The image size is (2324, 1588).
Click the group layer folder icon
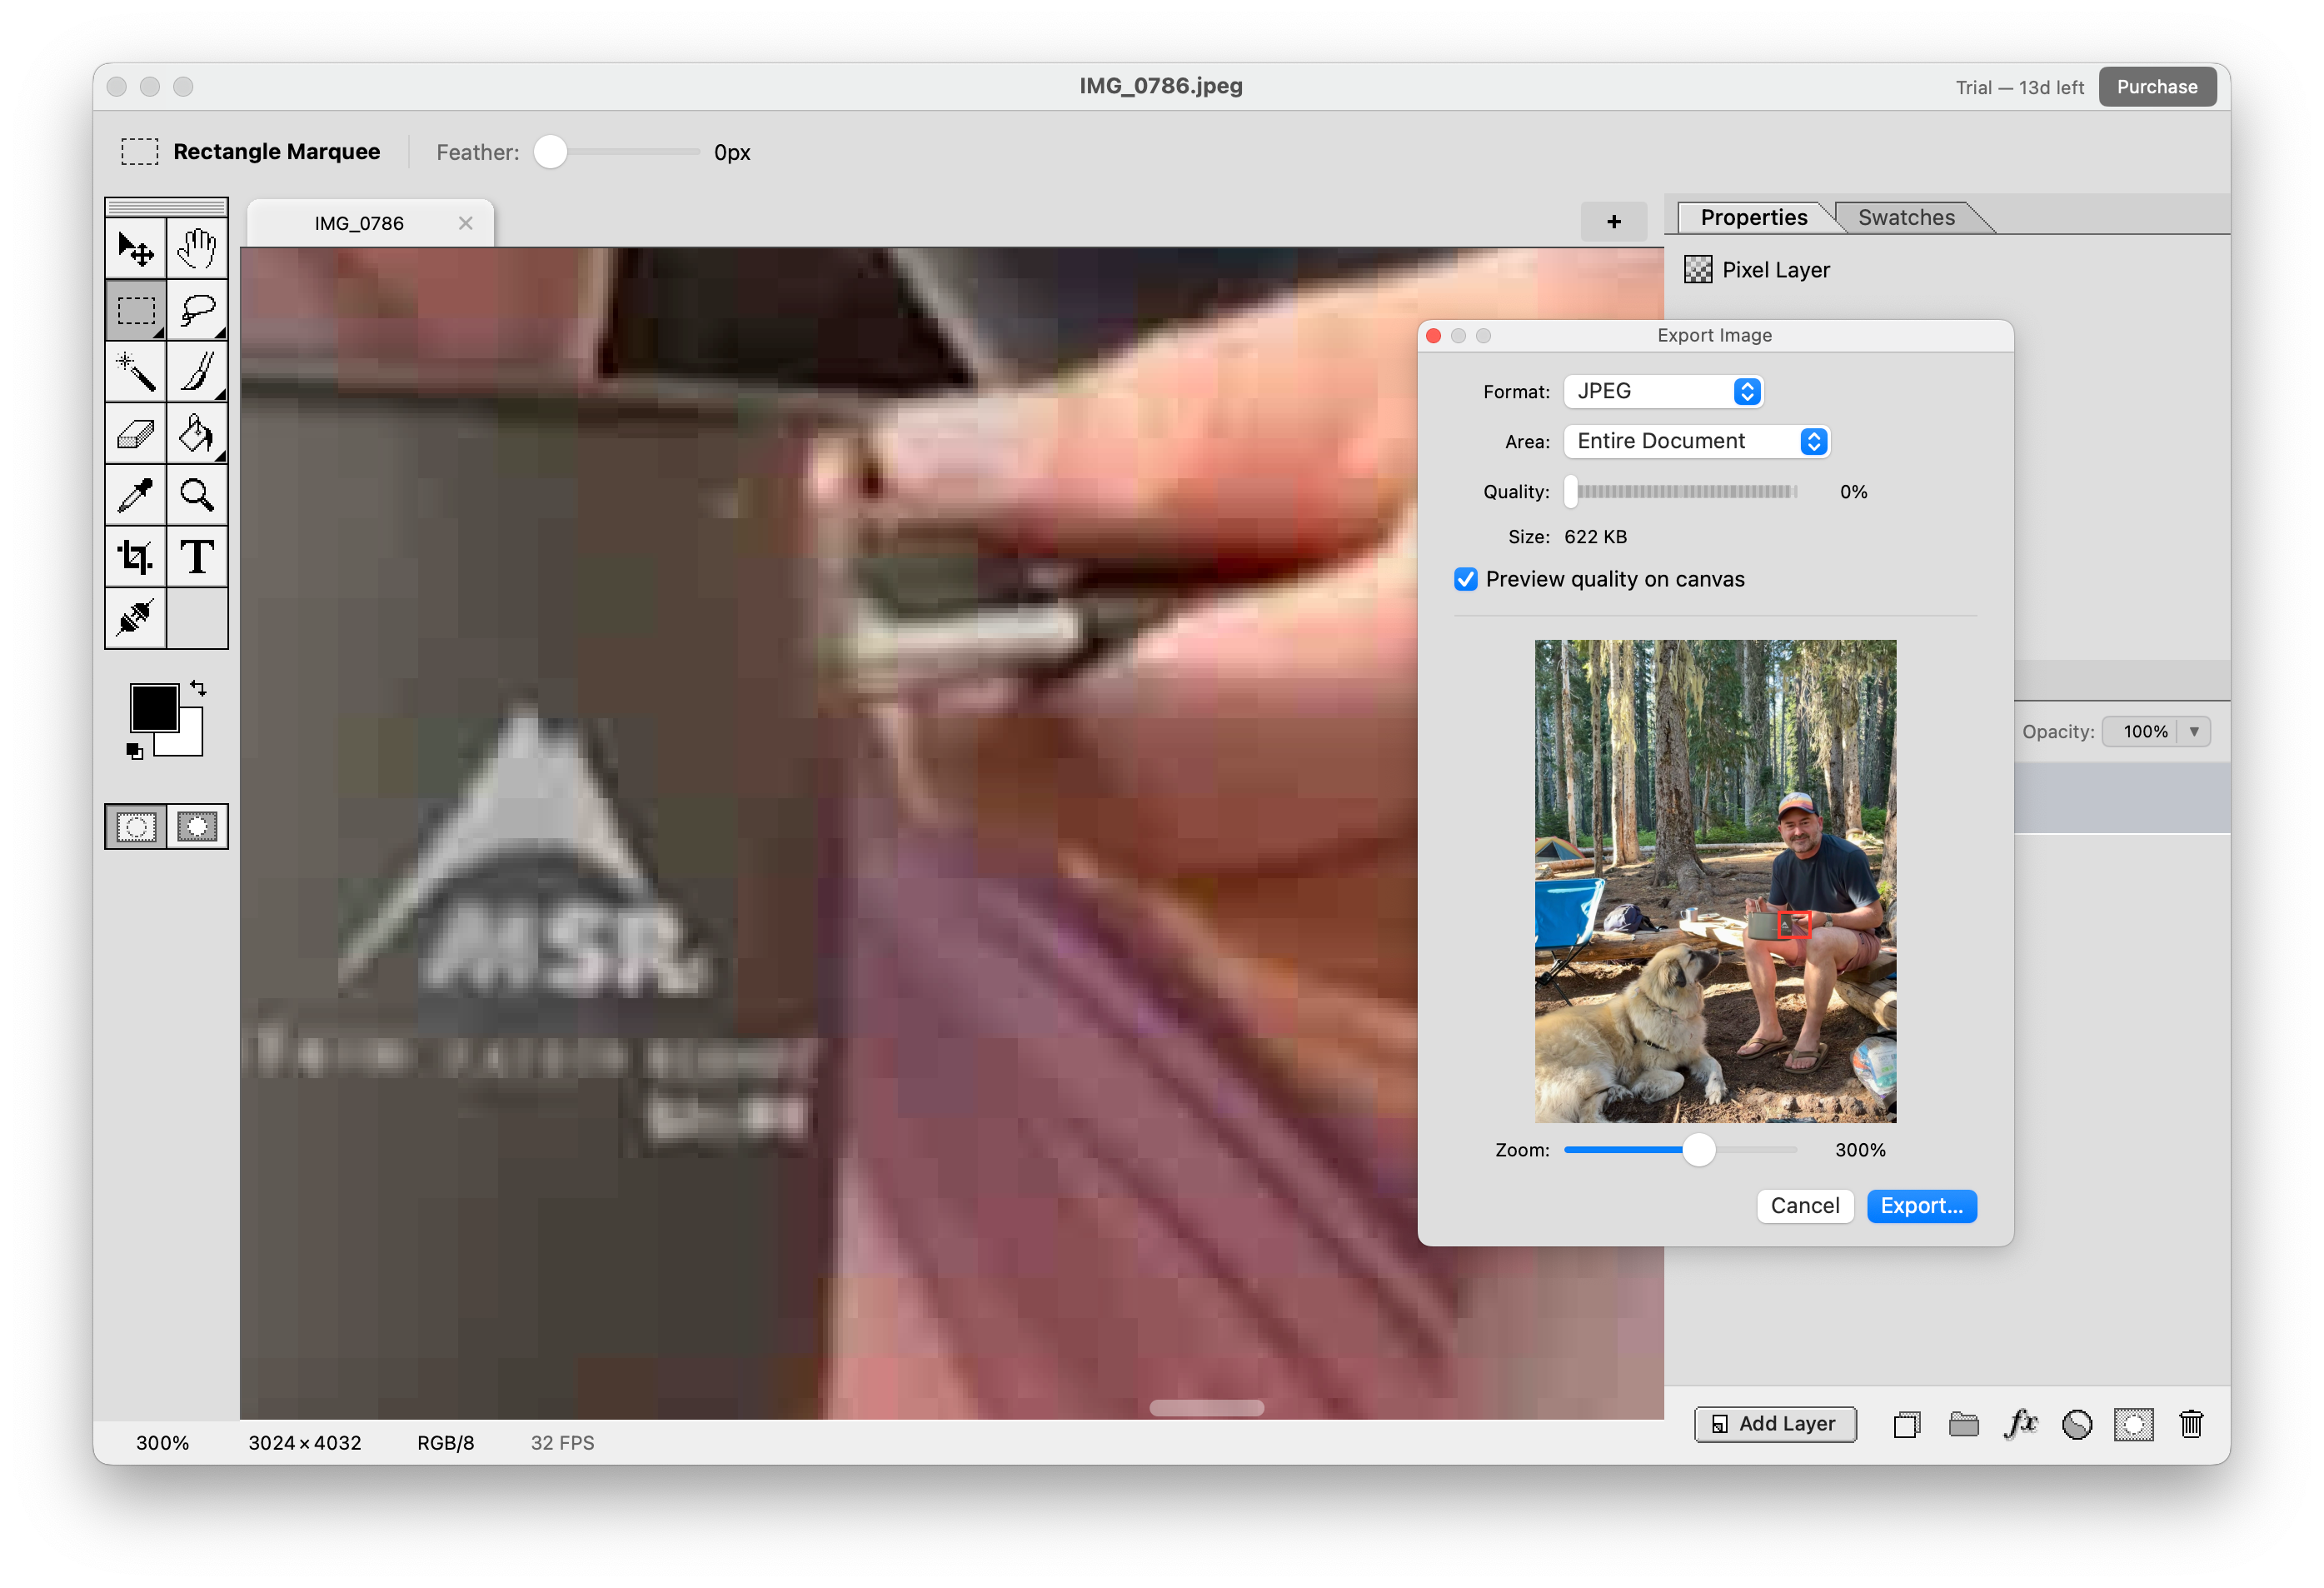pos(1964,1424)
